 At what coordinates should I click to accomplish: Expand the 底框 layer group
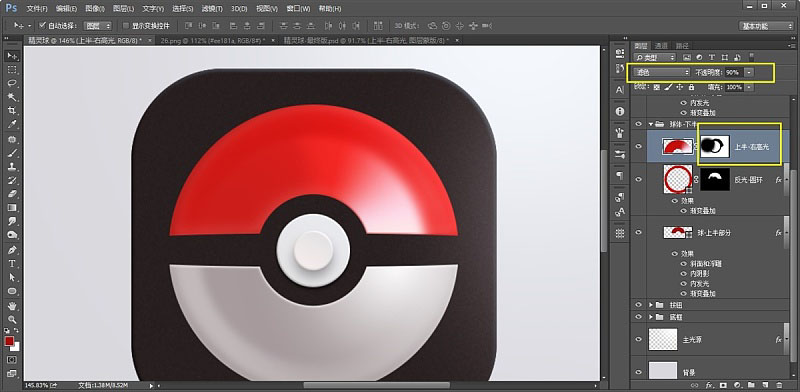click(651, 317)
